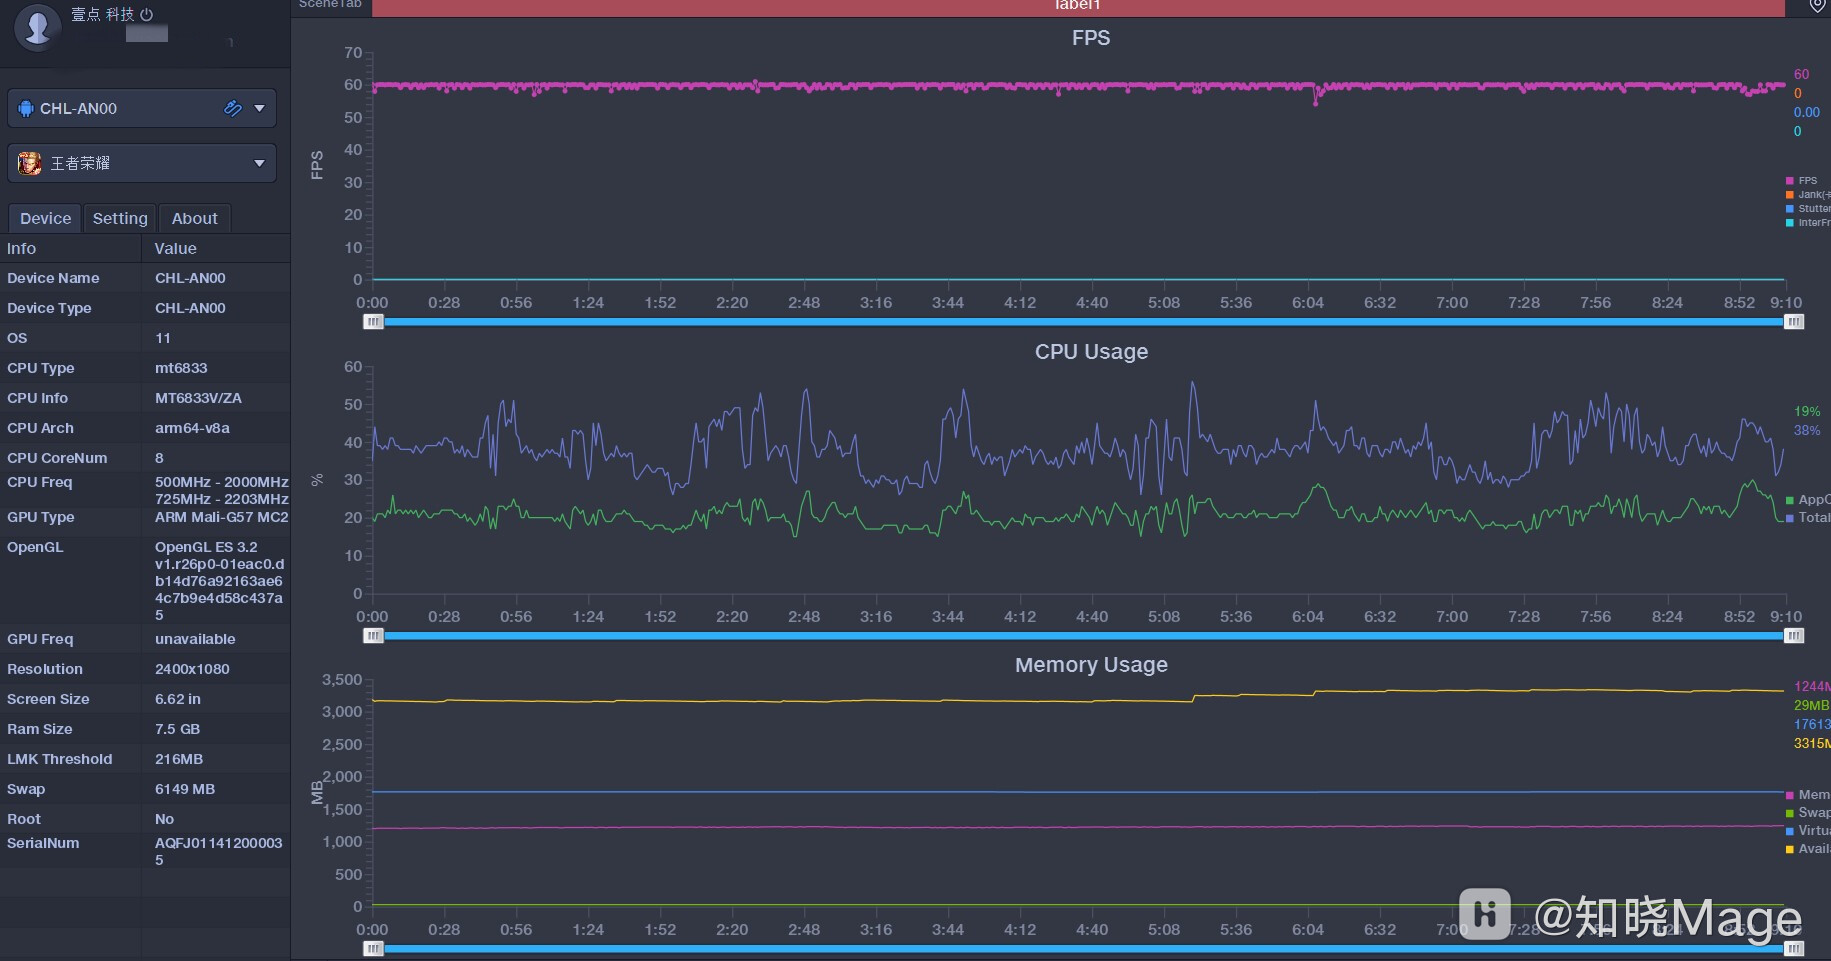
Task: Click the location pin icon at top right
Action: click(x=1817, y=6)
